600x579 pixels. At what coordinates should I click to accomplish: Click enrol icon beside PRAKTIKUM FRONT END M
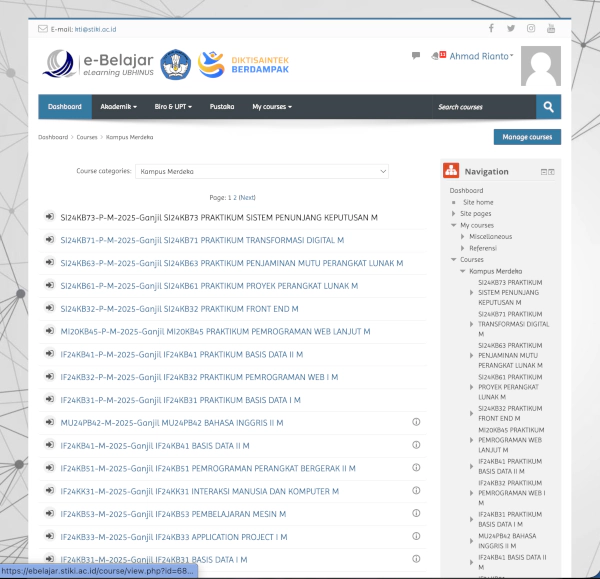click(x=49, y=308)
